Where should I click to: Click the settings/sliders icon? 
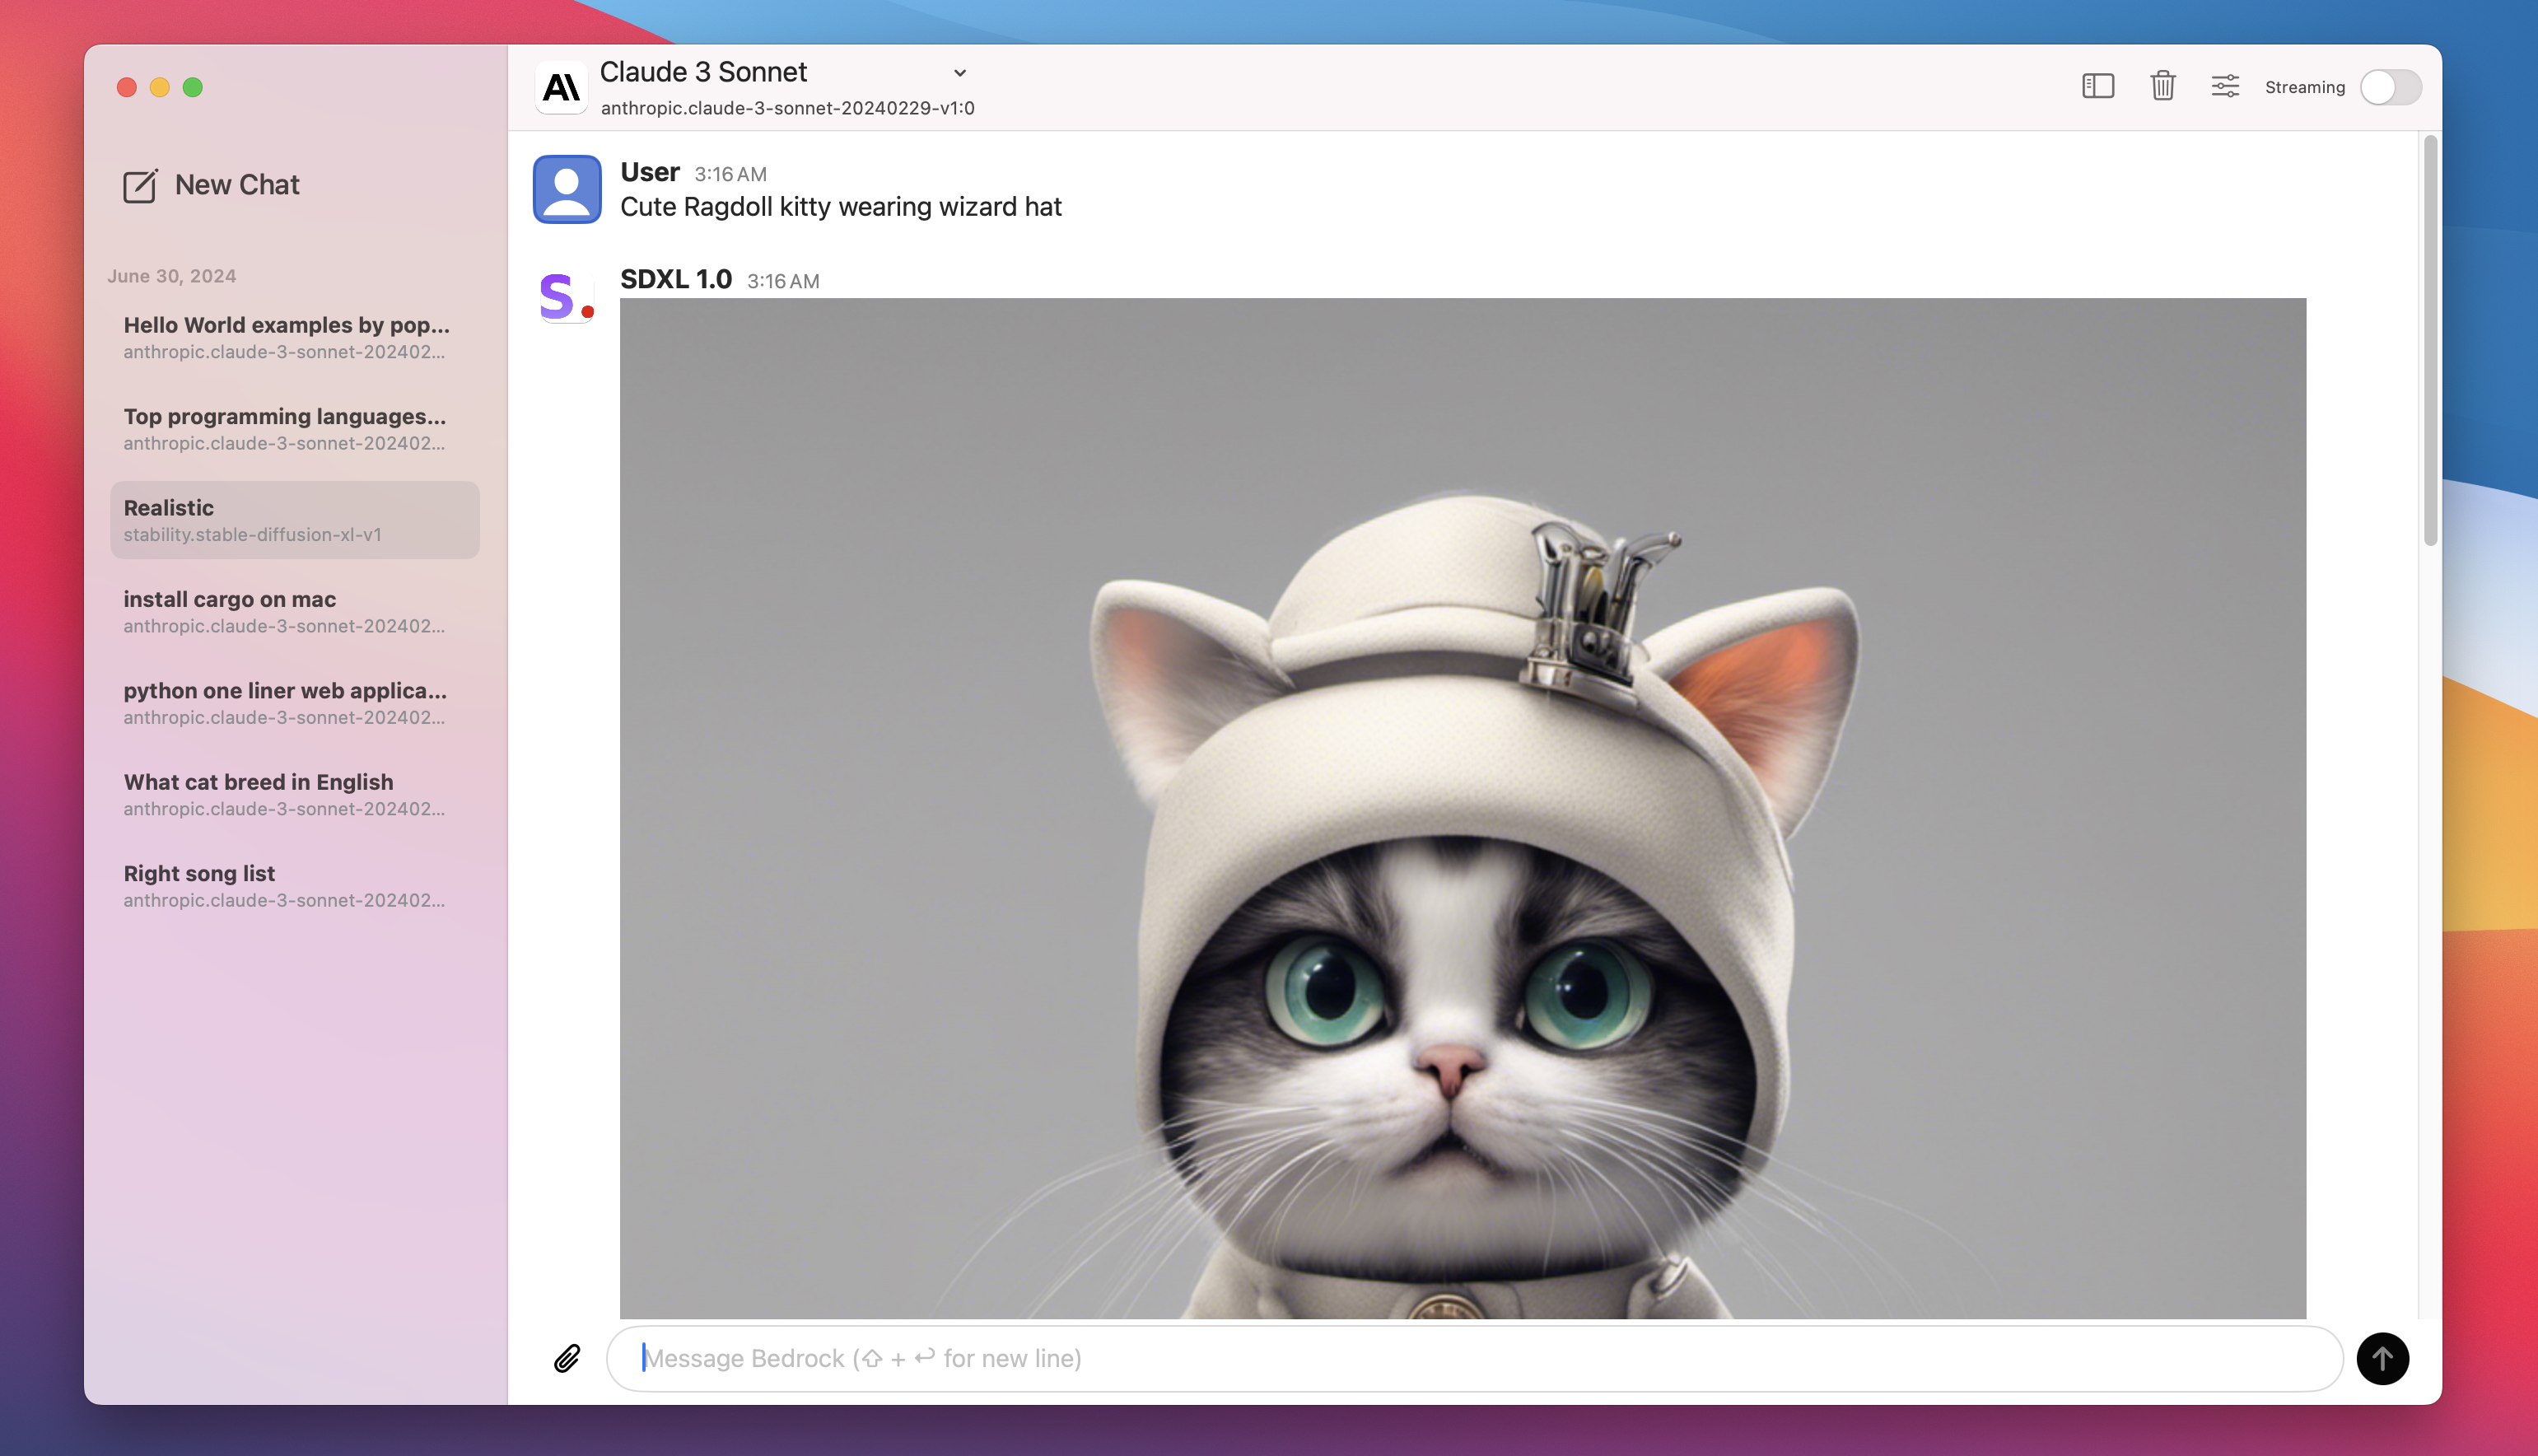click(2224, 86)
